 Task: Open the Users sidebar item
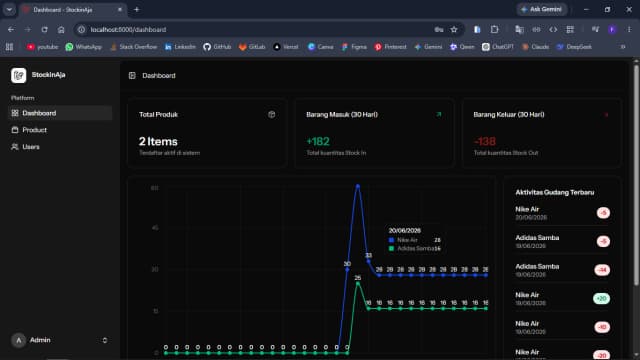[x=60, y=147]
